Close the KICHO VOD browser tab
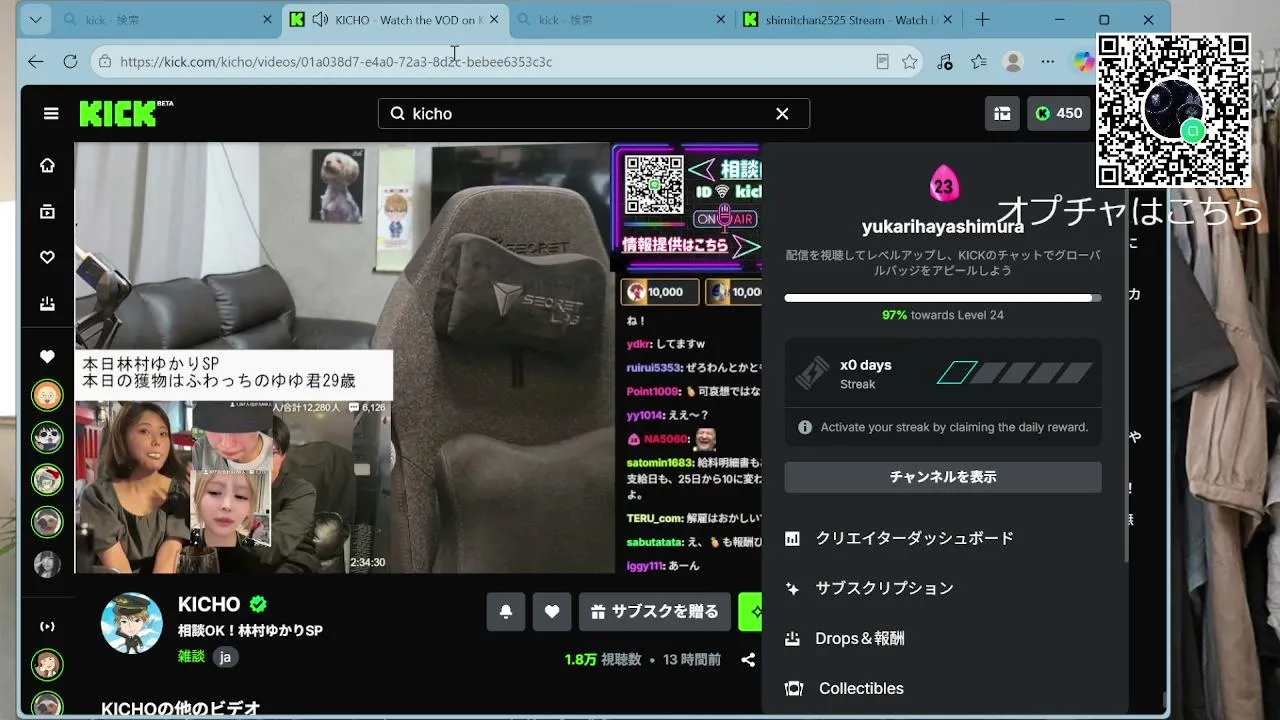This screenshot has width=1280, height=720. point(494,20)
